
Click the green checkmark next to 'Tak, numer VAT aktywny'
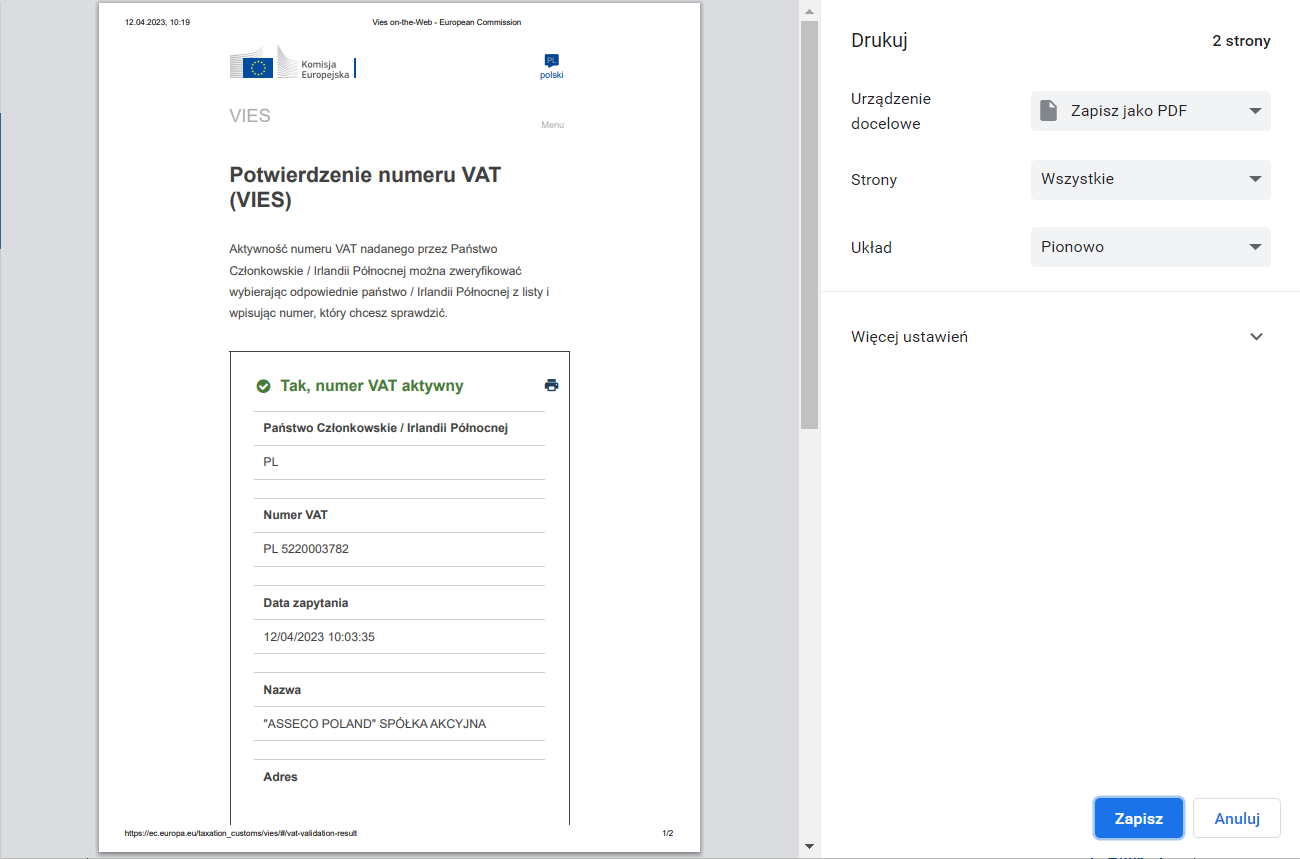(x=263, y=384)
